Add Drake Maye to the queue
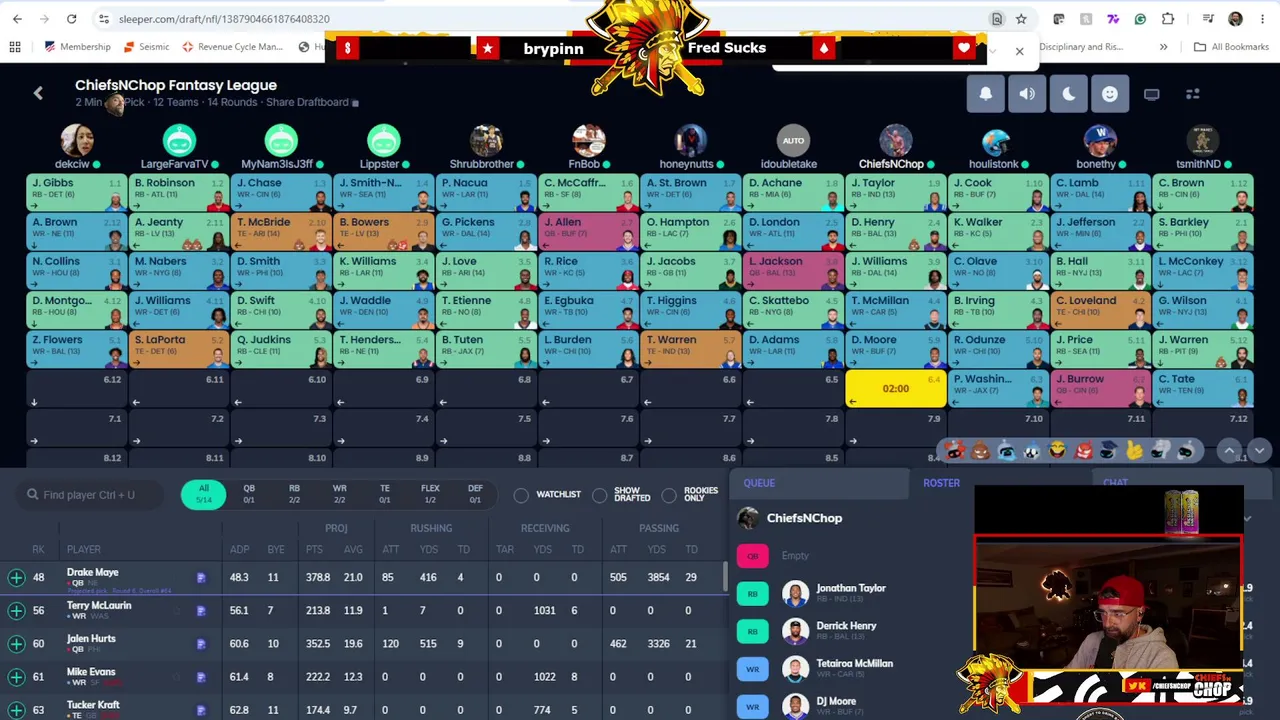 point(16,577)
